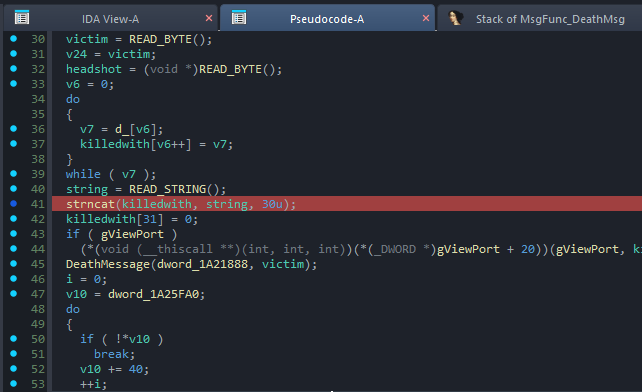Click line number 48 in the gutter
The height and width of the screenshot is (392, 642).
[x=38, y=309]
